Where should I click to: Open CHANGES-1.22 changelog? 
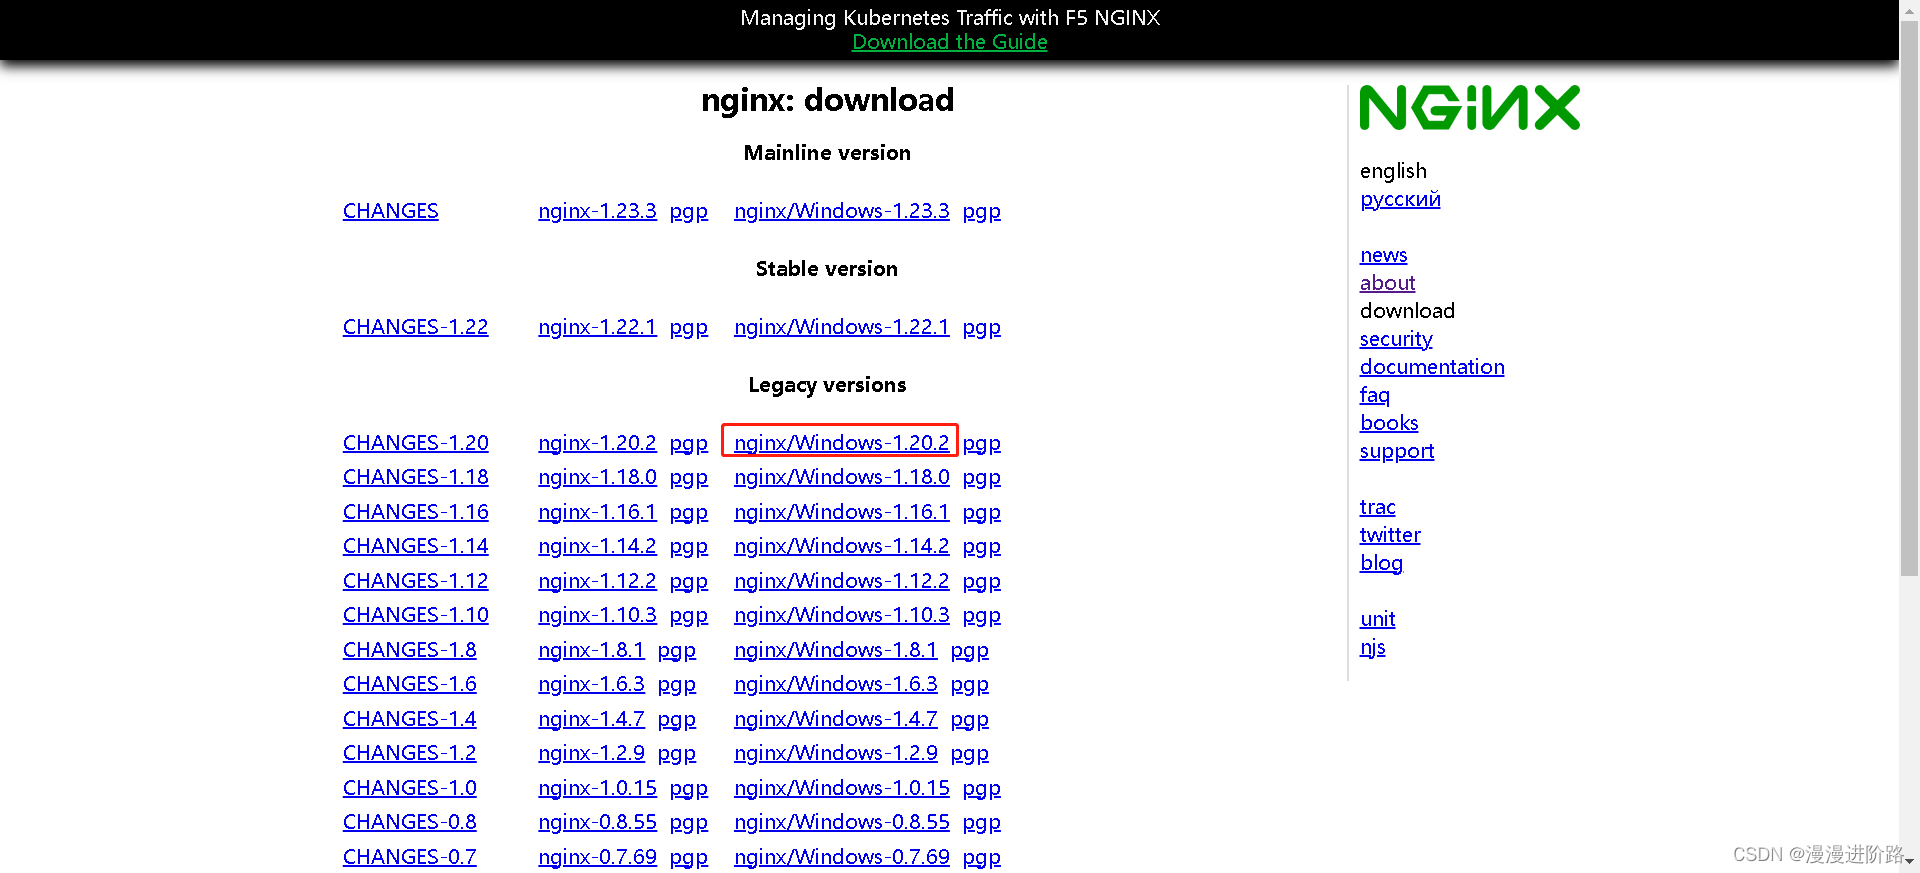[415, 327]
